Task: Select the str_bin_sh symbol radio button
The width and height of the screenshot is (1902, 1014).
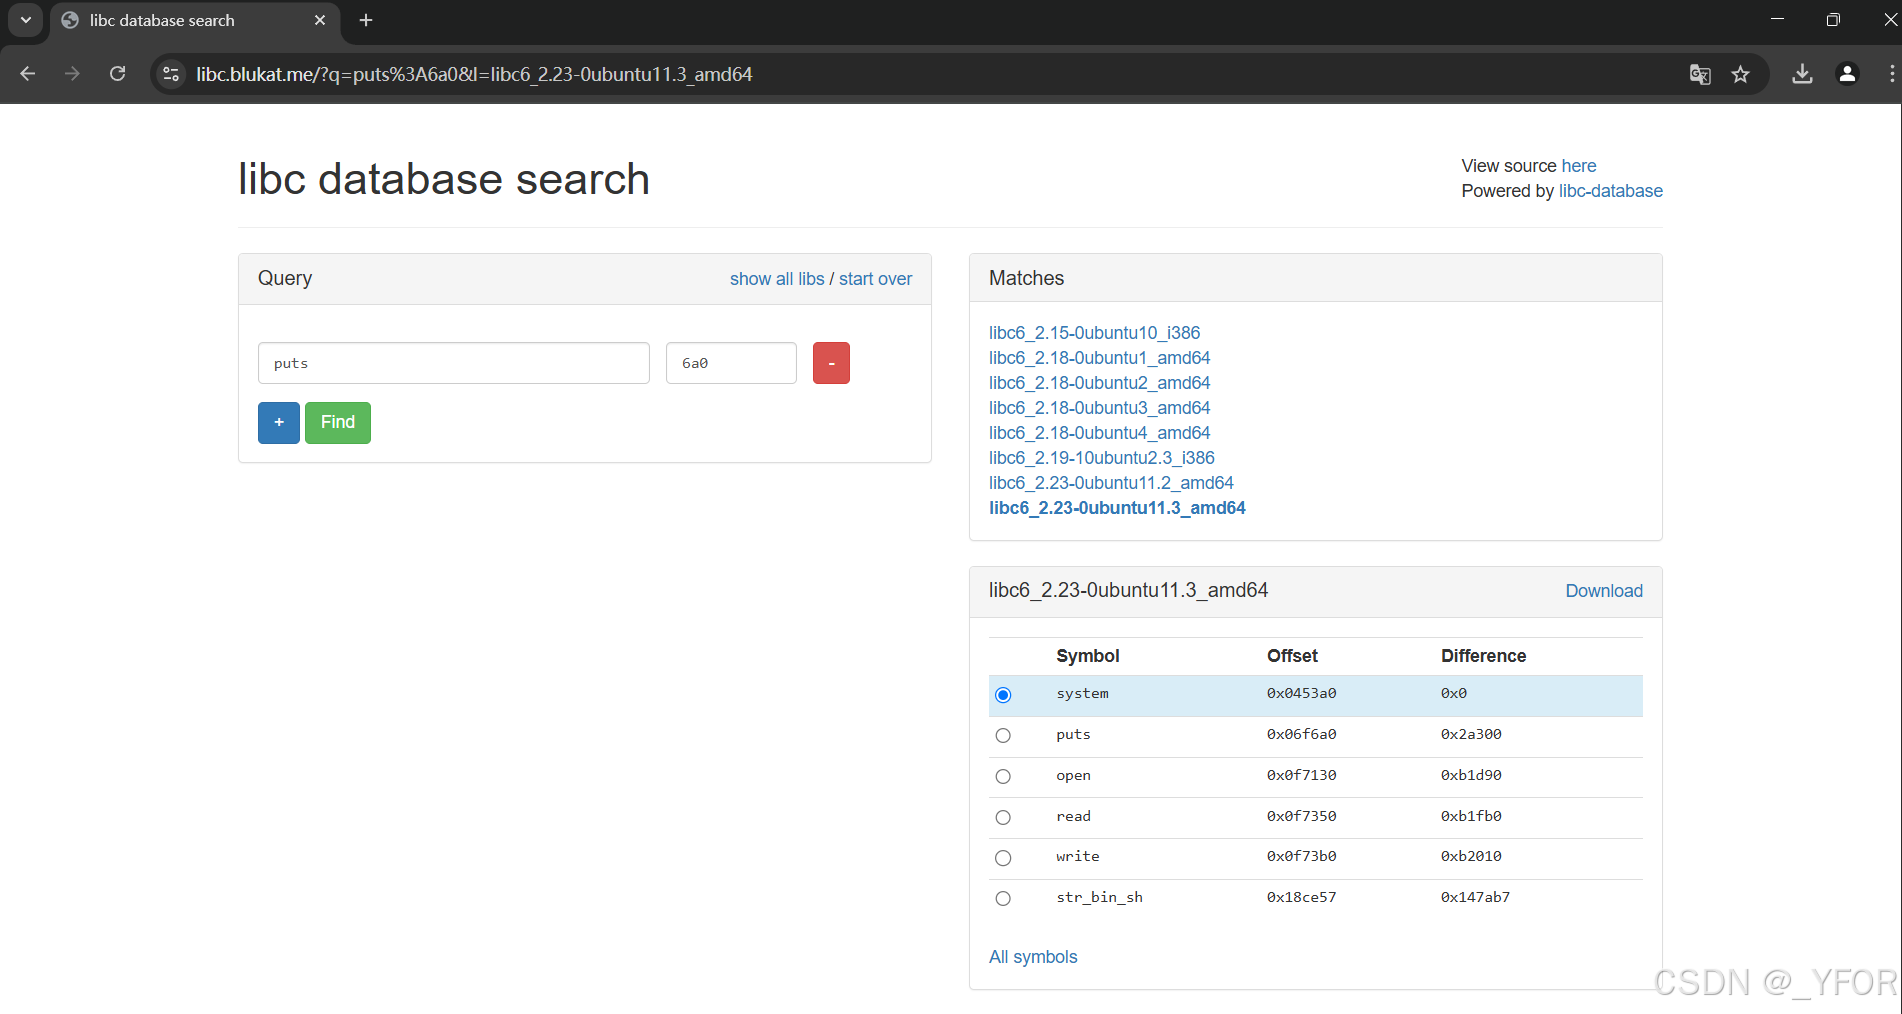Action: [1003, 898]
